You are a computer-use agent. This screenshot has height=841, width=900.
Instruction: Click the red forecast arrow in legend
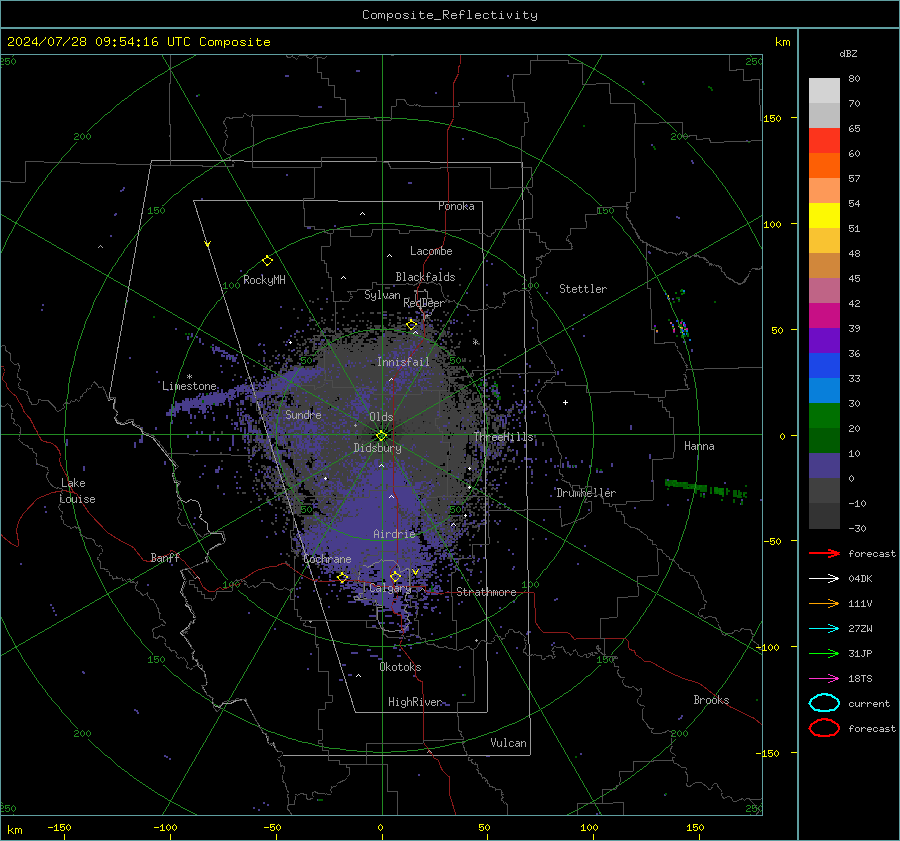(824, 553)
